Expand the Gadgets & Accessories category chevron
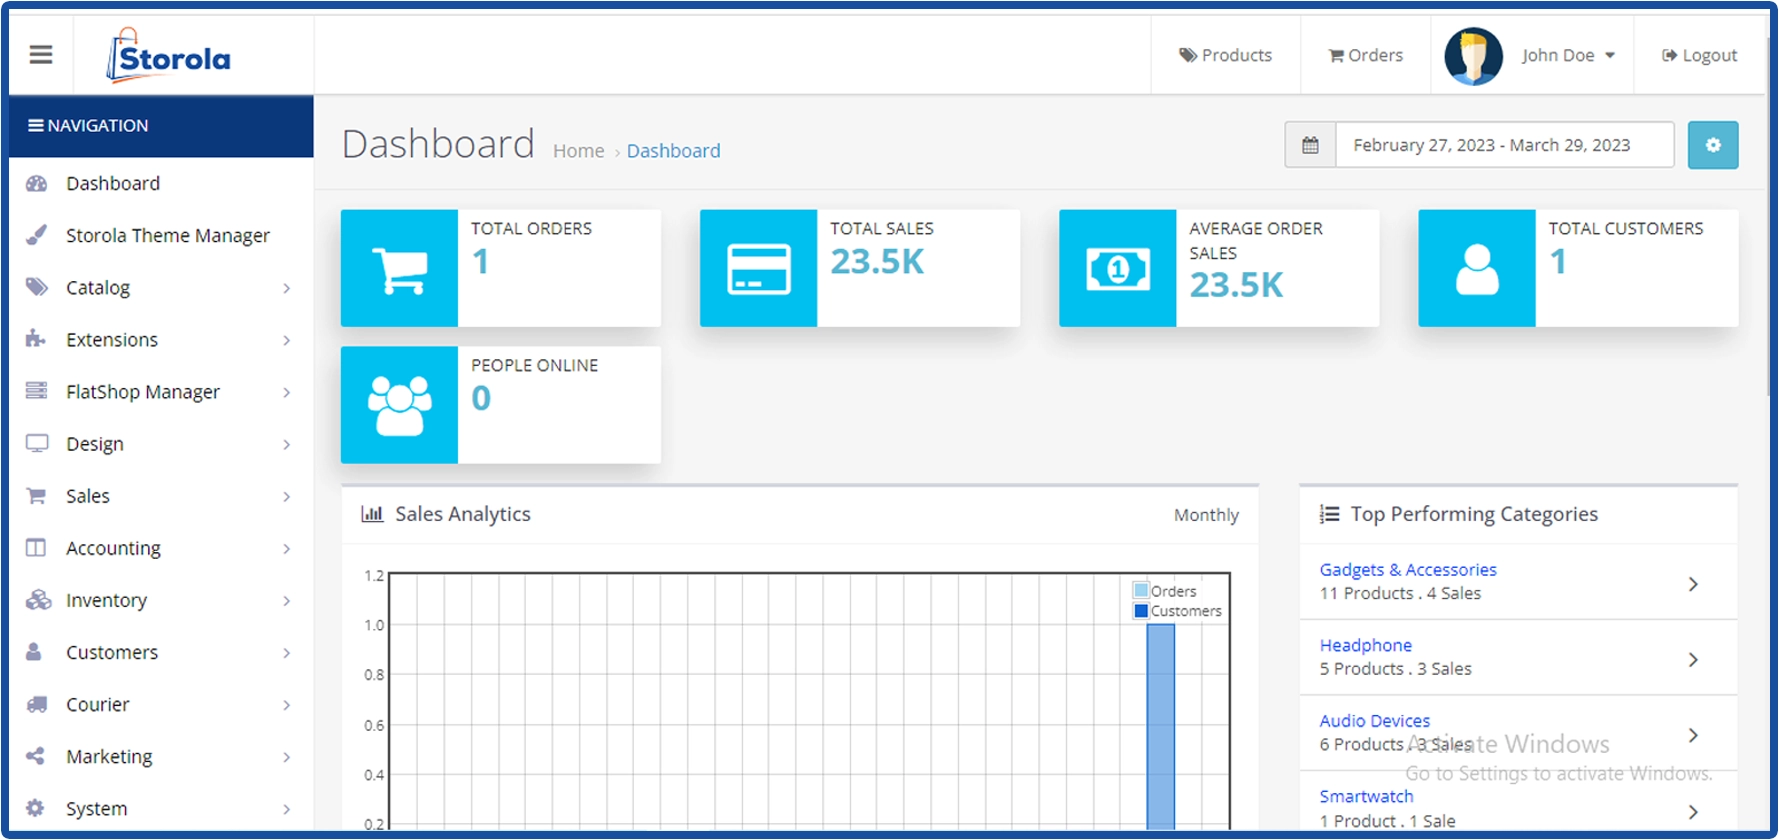Image resolution: width=1779 pixels, height=840 pixels. pos(1693,584)
